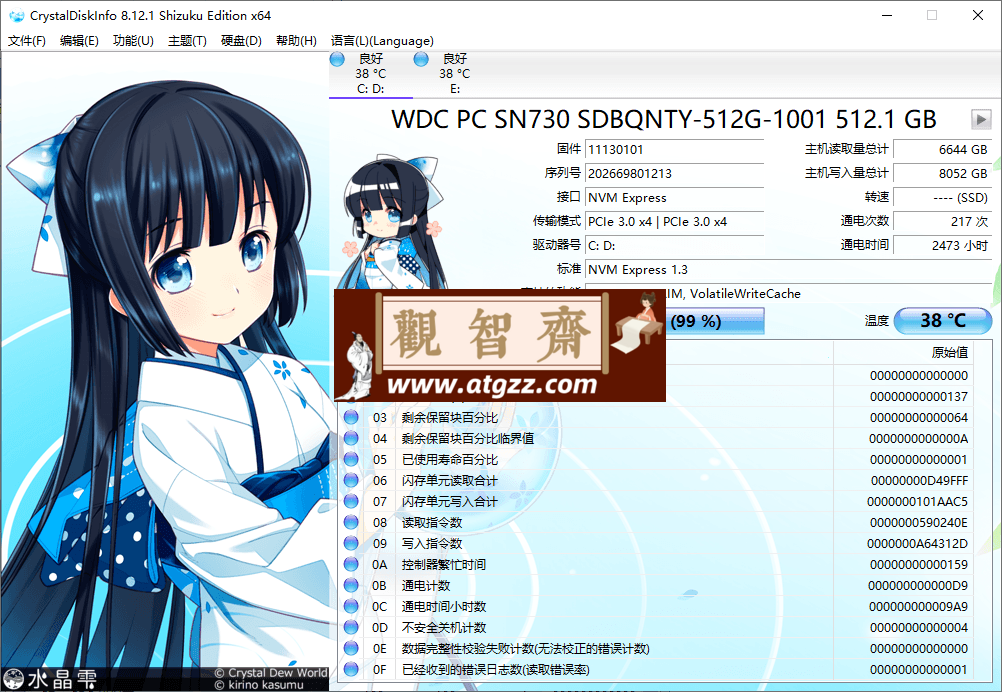The height and width of the screenshot is (692, 1002).
Task: Click the next disk arrow button
Action: pos(980,119)
